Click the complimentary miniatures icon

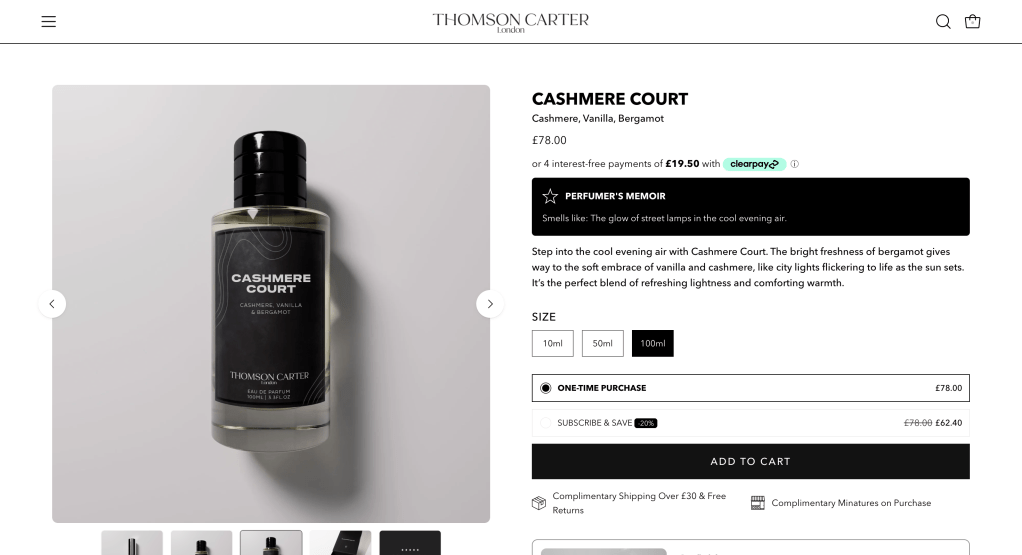tap(757, 503)
